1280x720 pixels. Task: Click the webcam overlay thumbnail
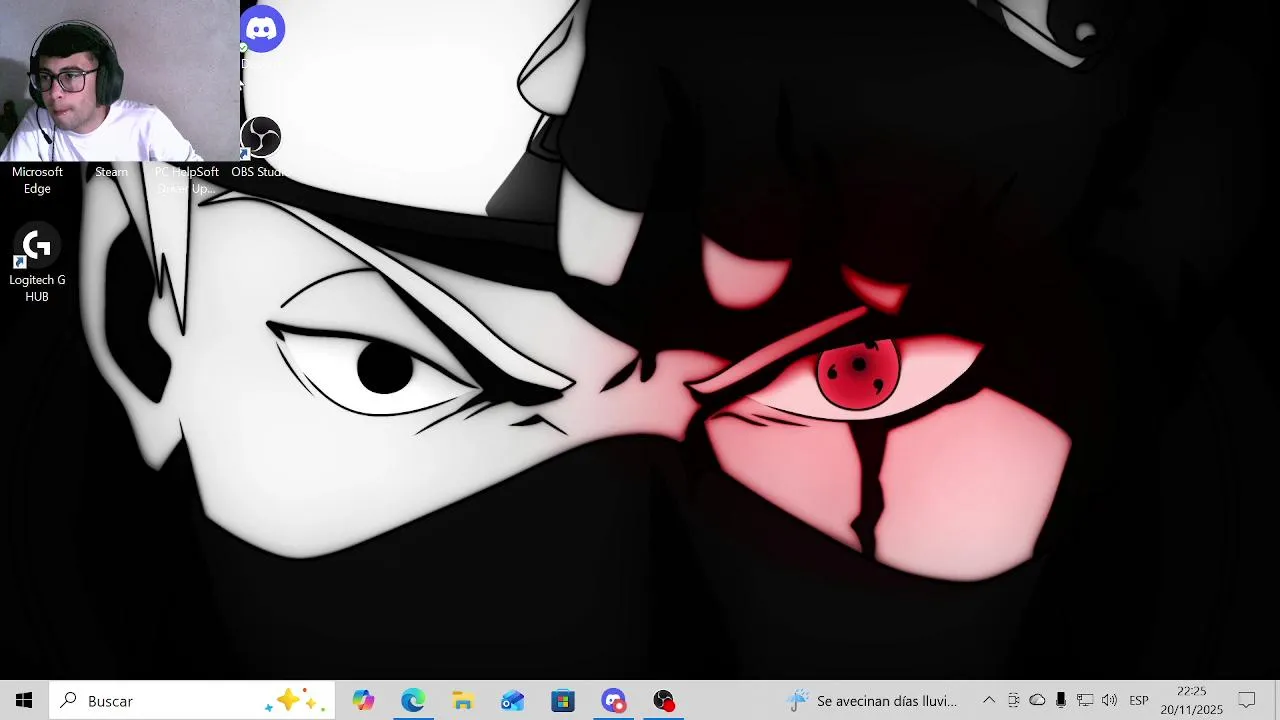(x=120, y=81)
